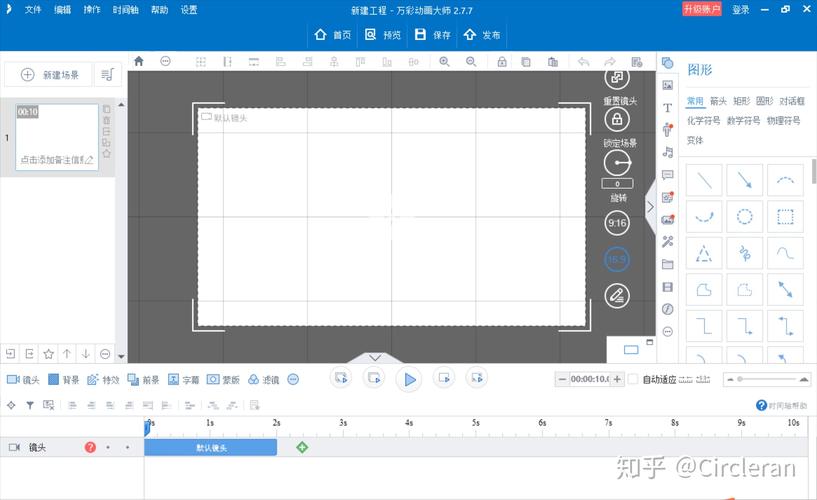Open the shapes tool in the right sidebar
Screen dimensions: 817x500
pos(667,63)
